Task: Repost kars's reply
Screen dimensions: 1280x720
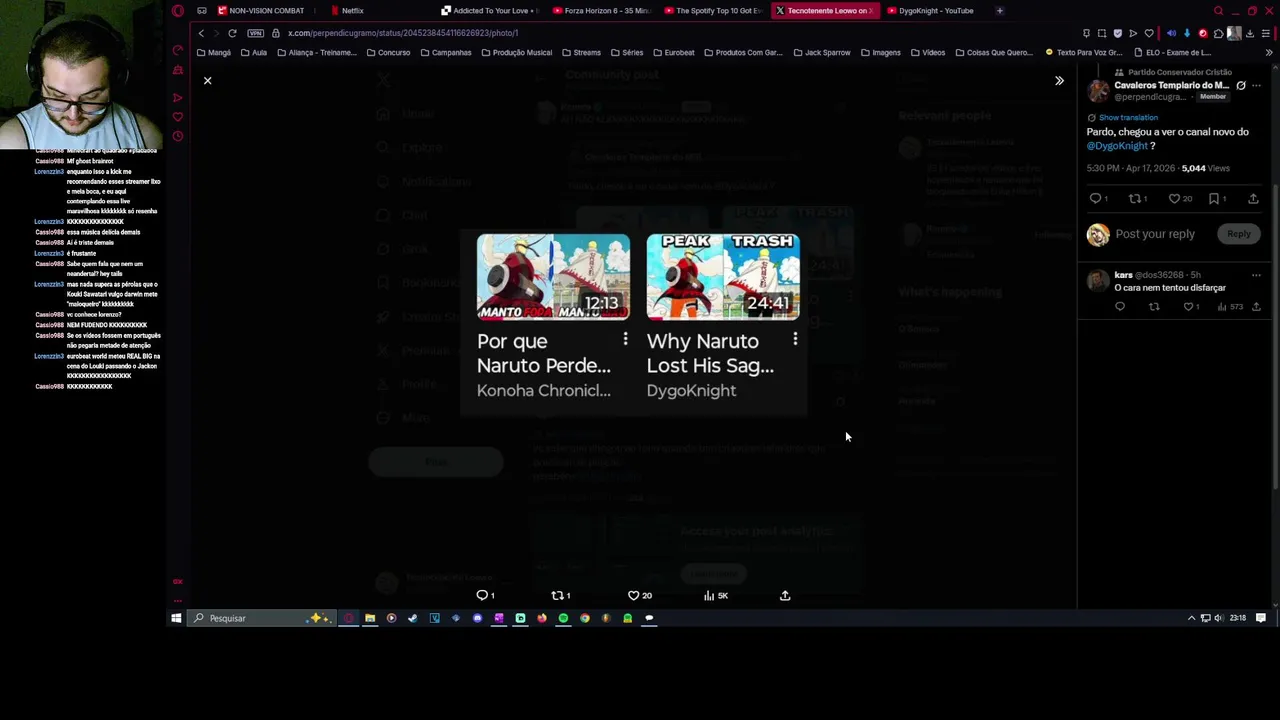Action: click(1154, 307)
